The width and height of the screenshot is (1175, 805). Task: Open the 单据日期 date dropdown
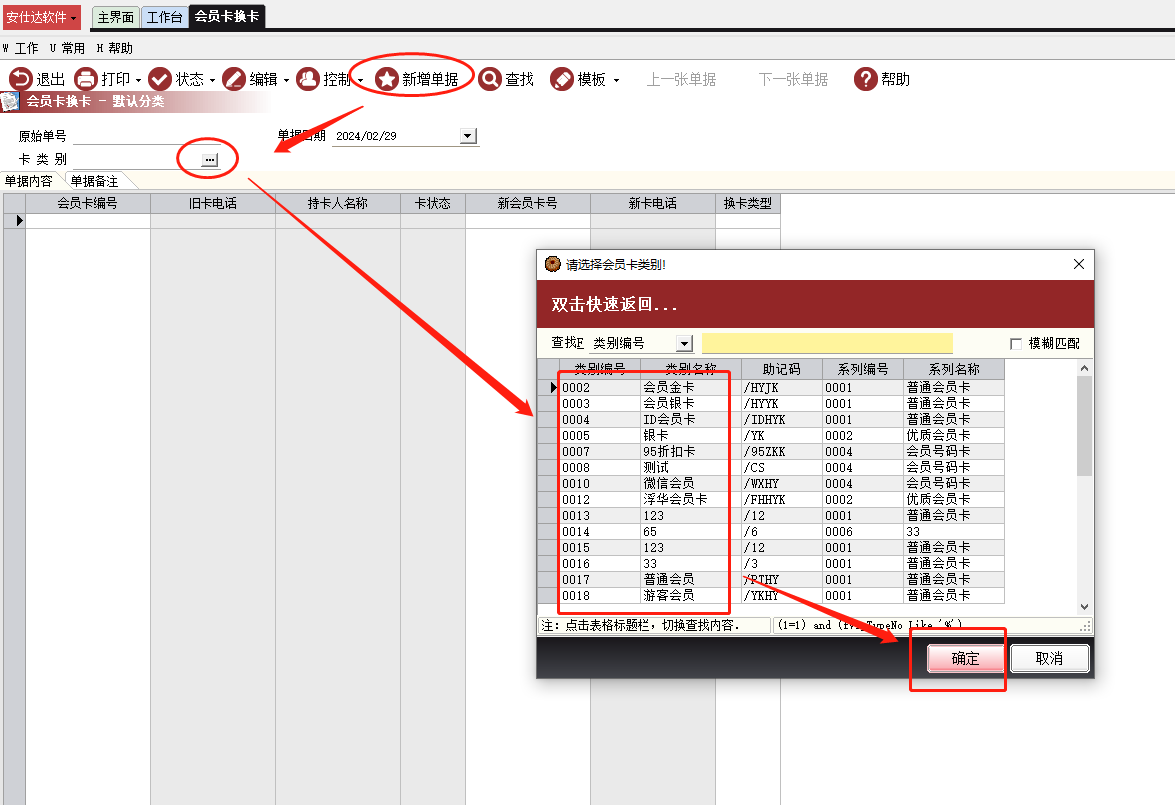(468, 136)
